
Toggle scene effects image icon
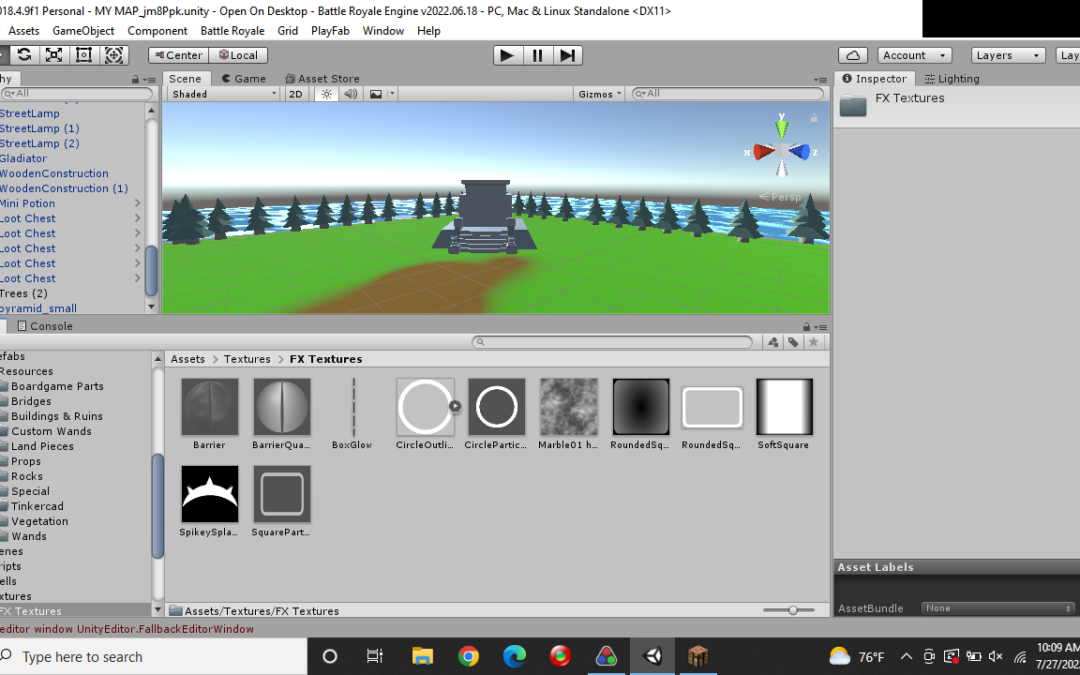(375, 94)
